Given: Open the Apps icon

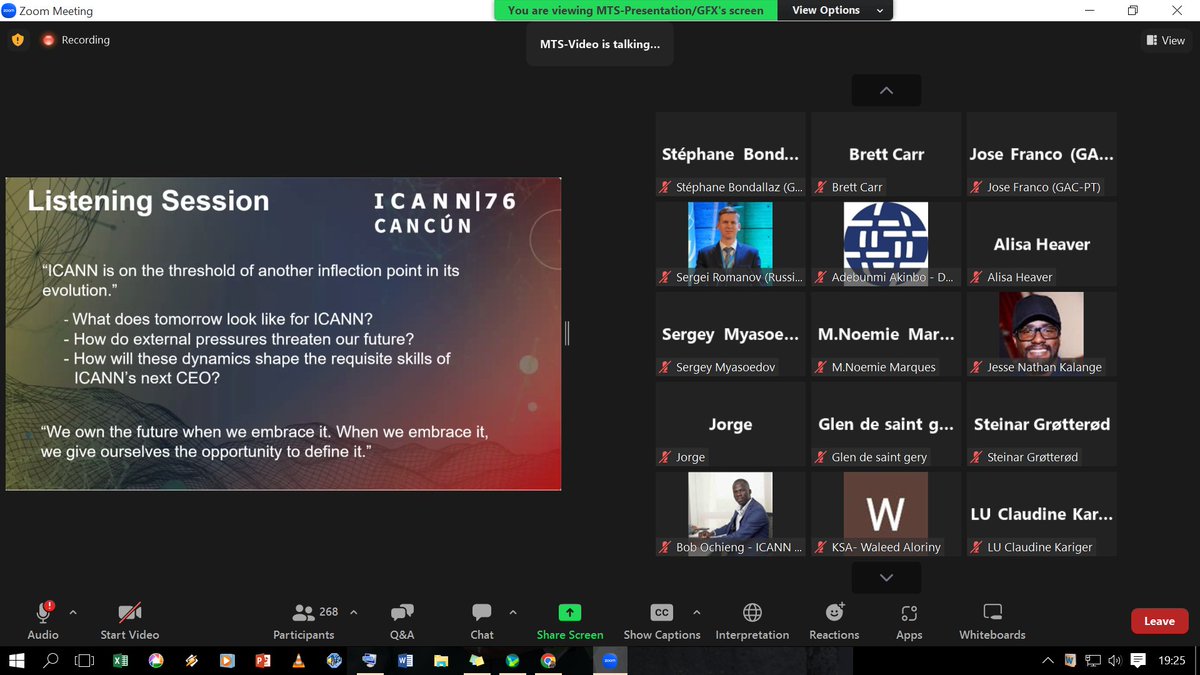Looking at the screenshot, I should [909, 612].
